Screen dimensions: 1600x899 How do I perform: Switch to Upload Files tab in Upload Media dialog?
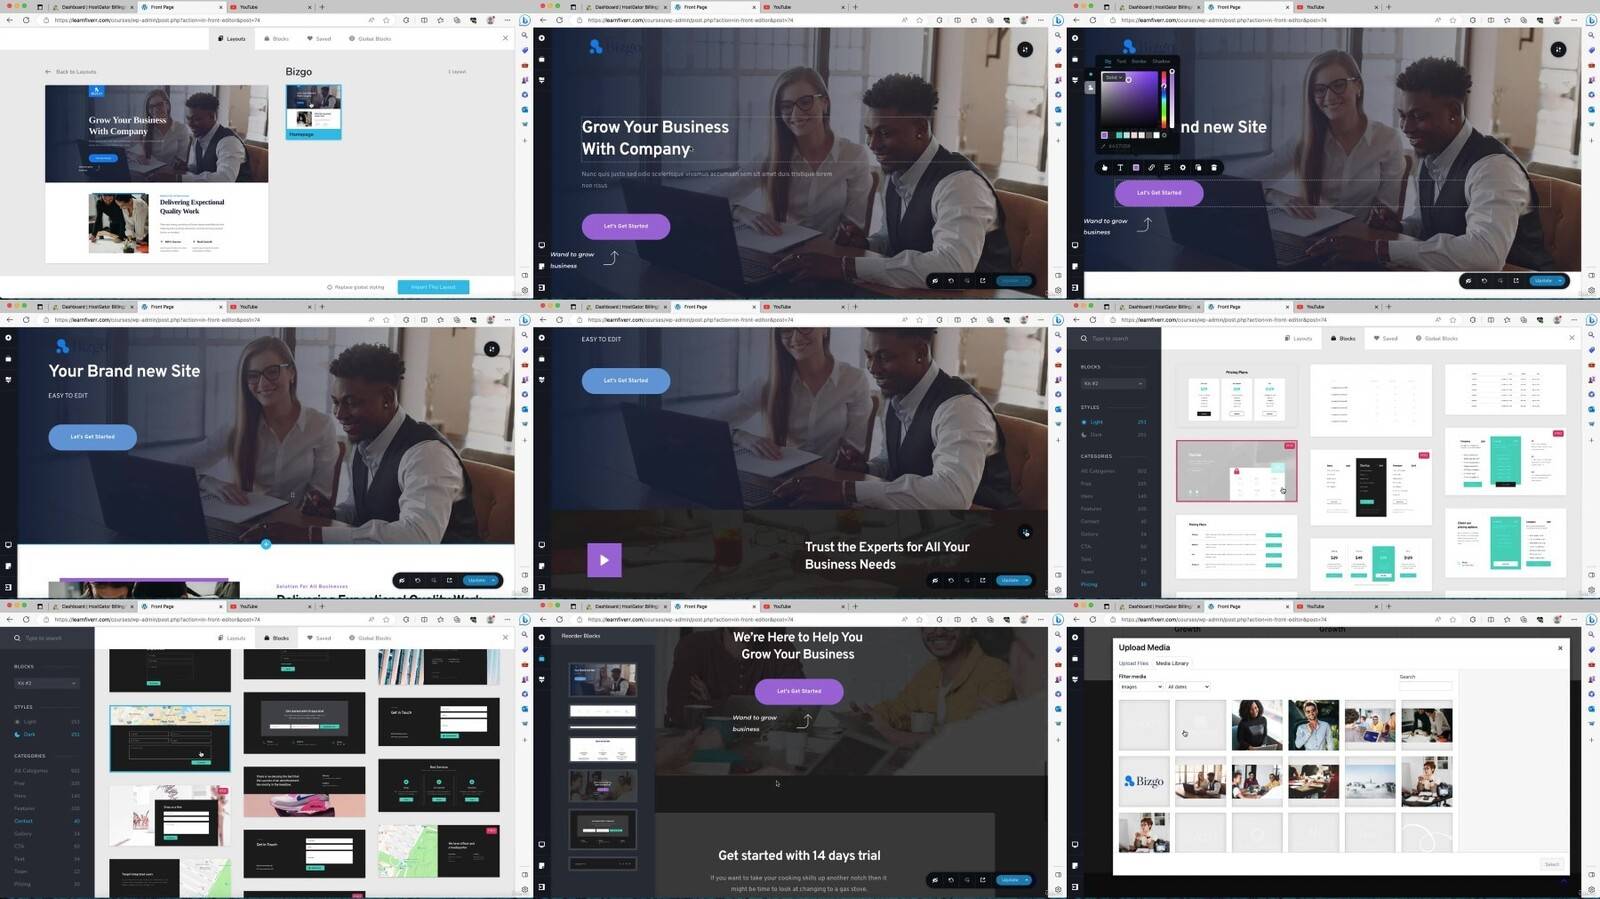(x=1134, y=663)
